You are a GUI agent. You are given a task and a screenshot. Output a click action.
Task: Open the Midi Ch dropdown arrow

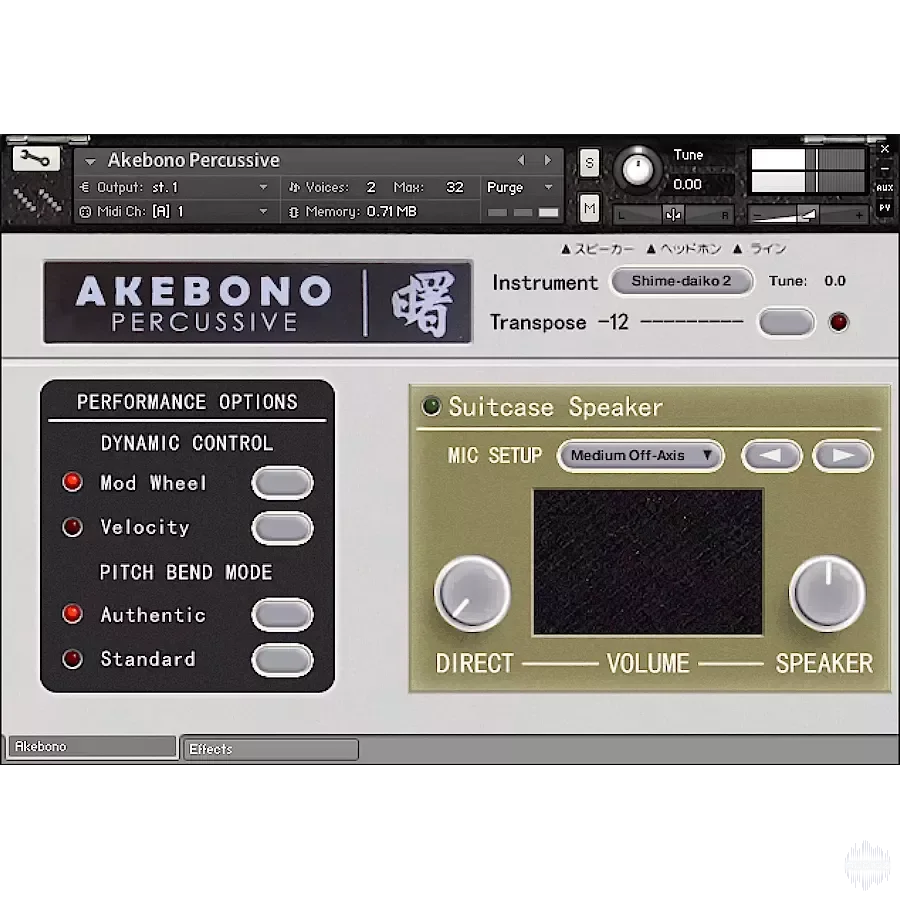click(x=263, y=211)
